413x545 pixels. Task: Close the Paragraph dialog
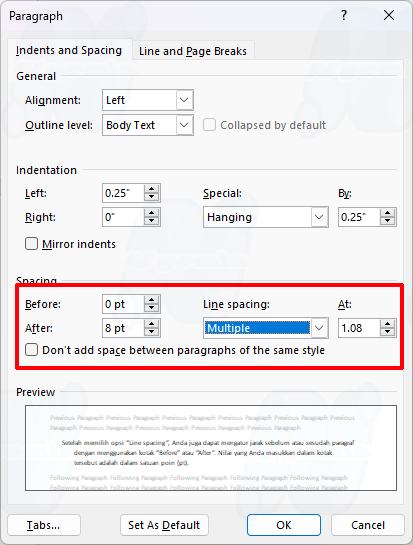pos(389,15)
